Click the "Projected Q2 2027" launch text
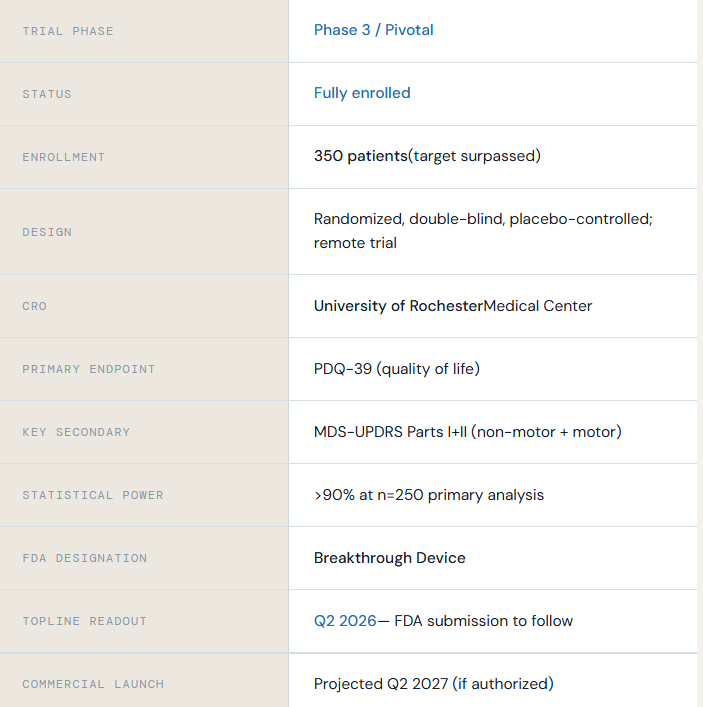Viewport: 703px width, 707px height. 380,684
